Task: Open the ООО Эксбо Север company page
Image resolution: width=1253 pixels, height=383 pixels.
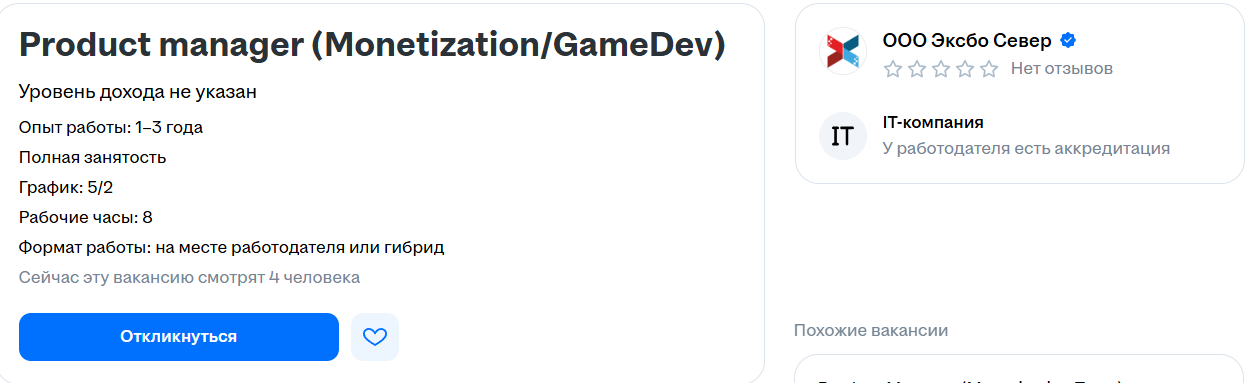Action: point(967,41)
